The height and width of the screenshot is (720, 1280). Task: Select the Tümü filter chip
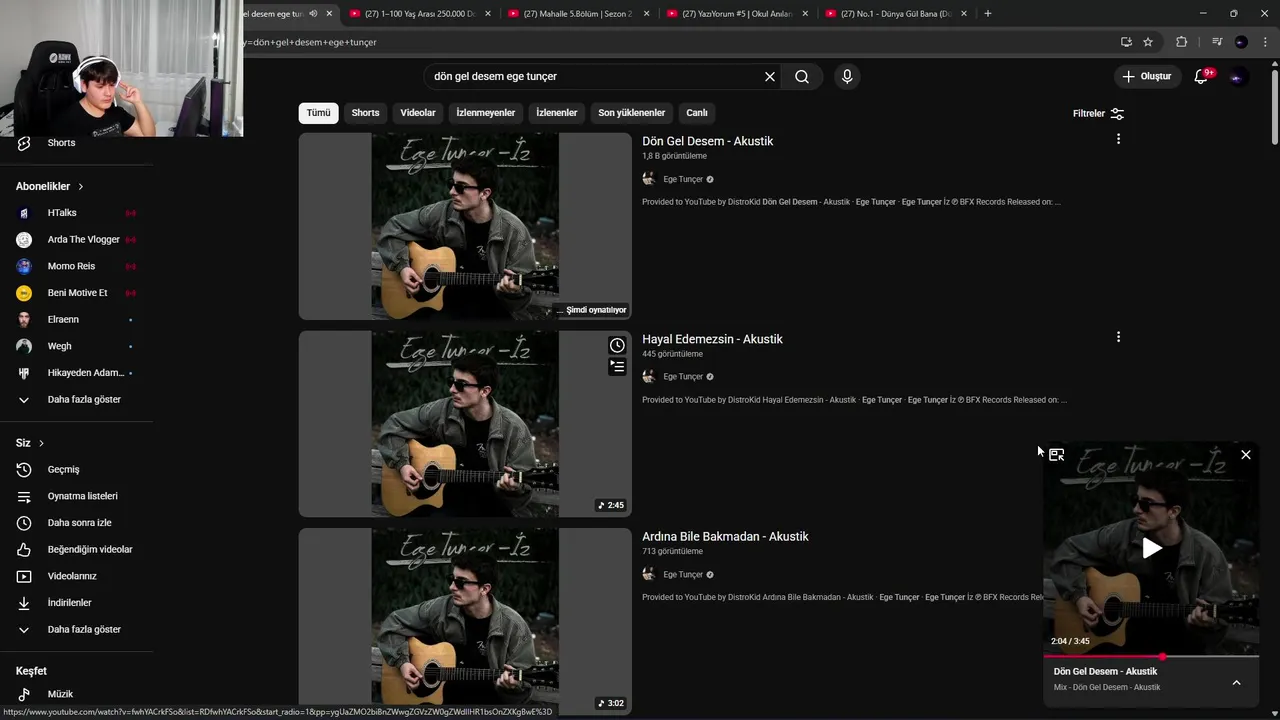coord(318,113)
